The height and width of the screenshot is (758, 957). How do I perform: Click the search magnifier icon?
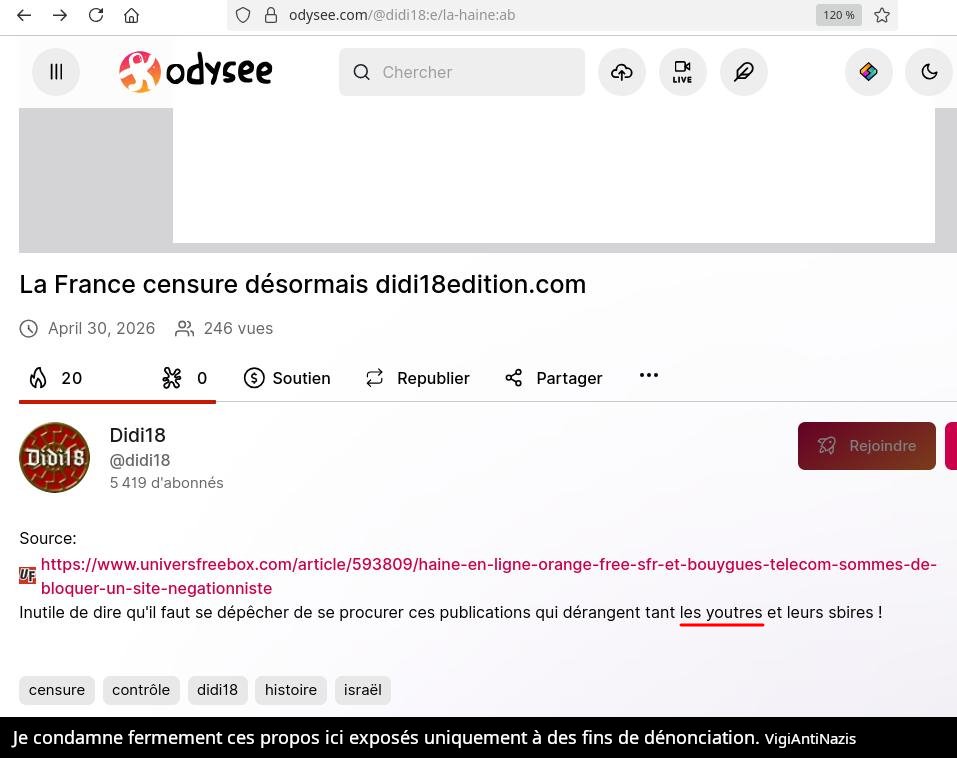pyautogui.click(x=361, y=72)
